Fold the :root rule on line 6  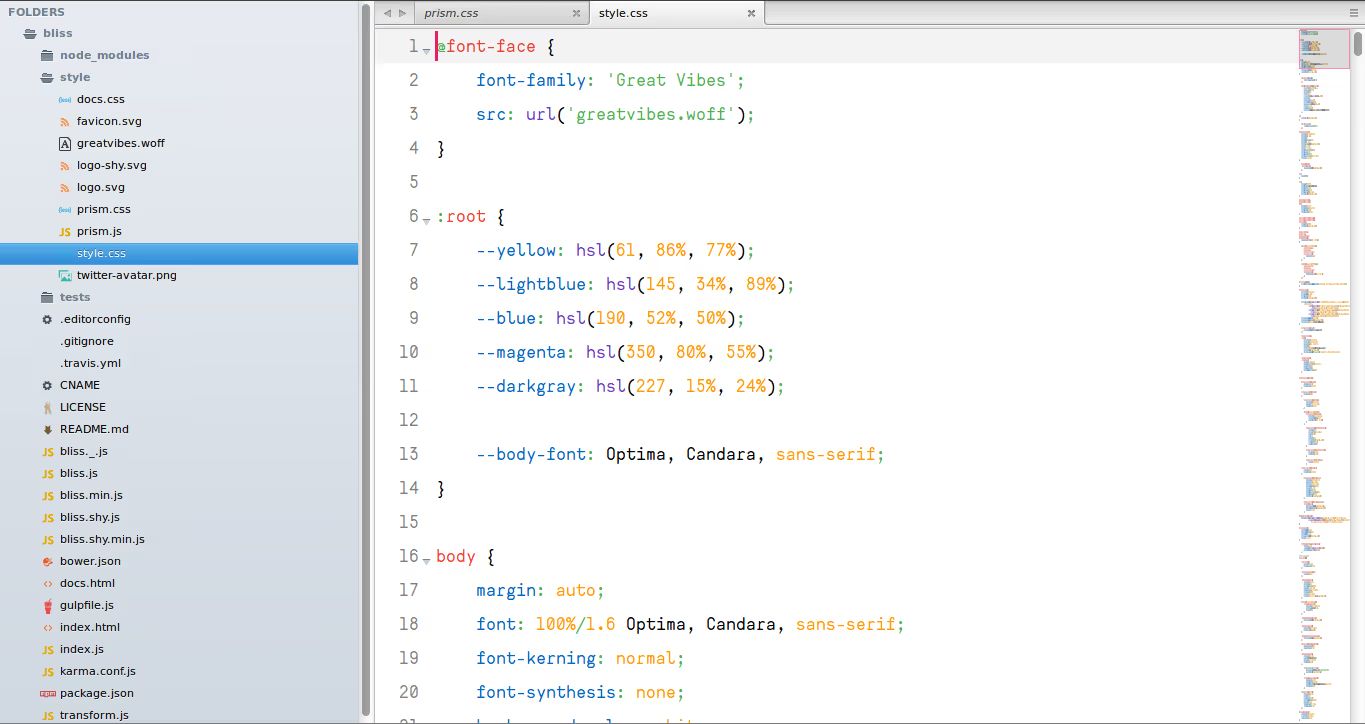(x=427, y=219)
